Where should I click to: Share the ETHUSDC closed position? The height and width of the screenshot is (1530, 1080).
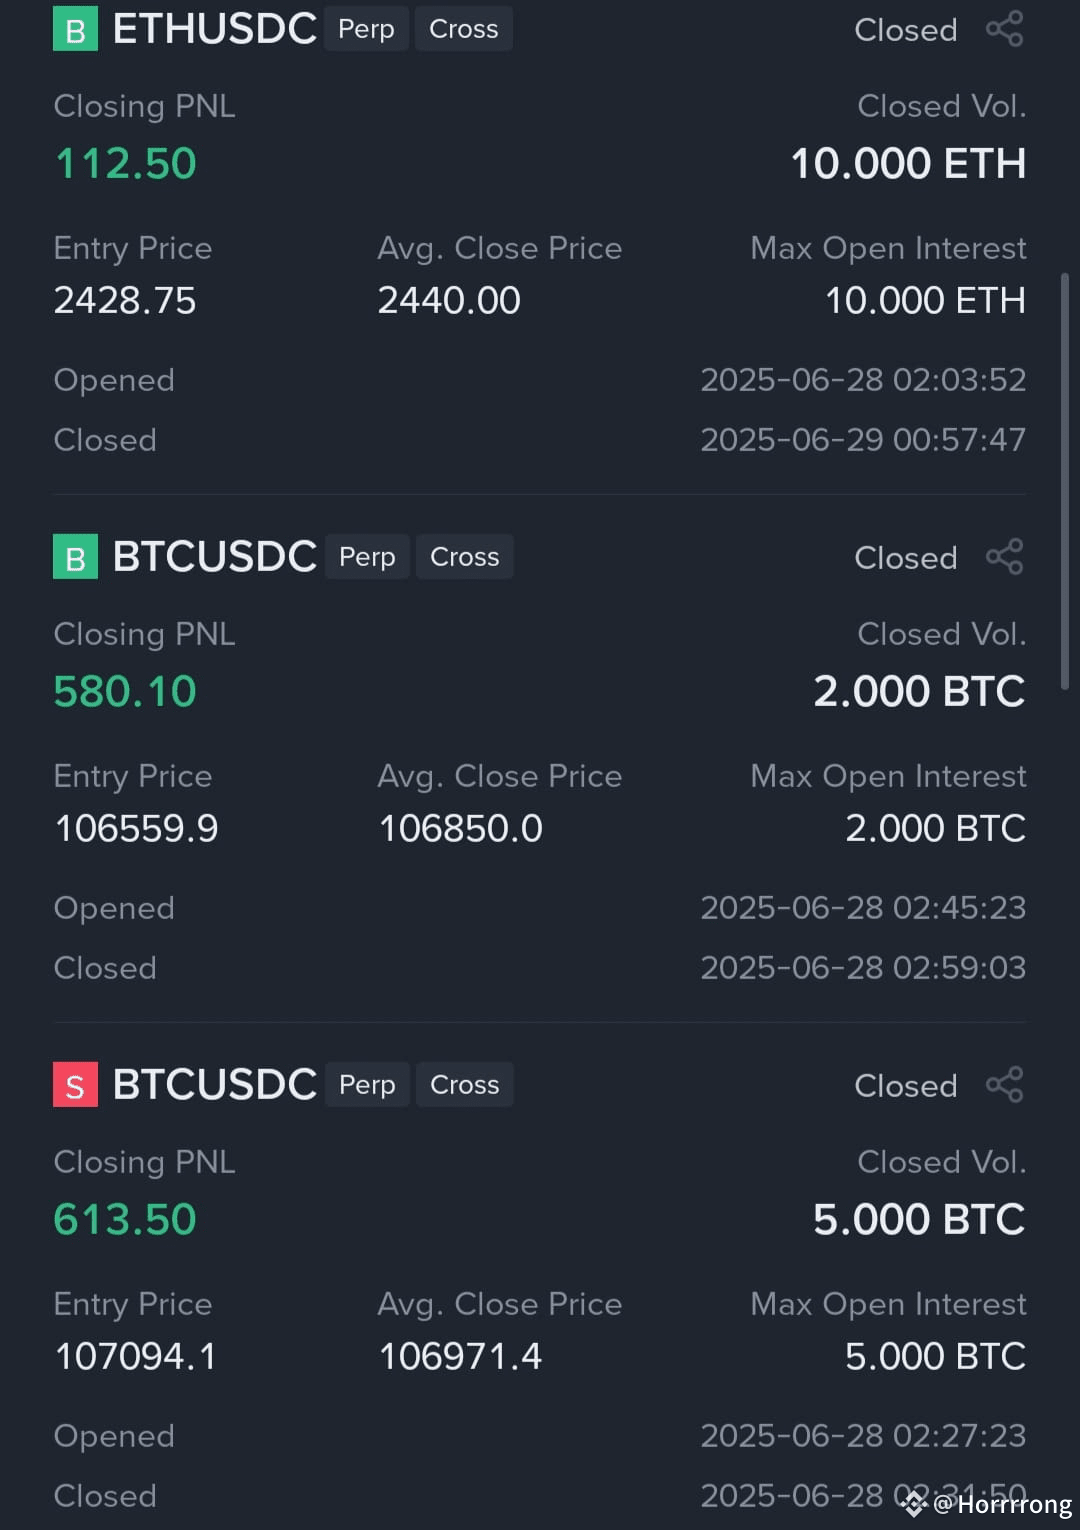pos(1005,29)
